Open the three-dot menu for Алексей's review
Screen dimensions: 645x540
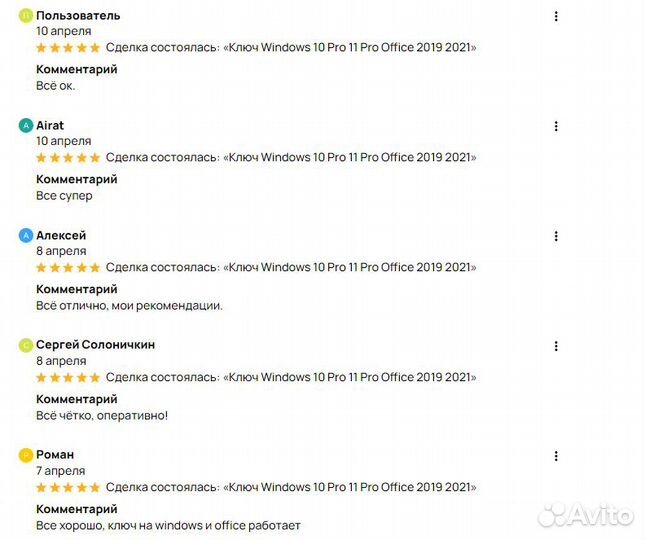pyautogui.click(x=556, y=236)
